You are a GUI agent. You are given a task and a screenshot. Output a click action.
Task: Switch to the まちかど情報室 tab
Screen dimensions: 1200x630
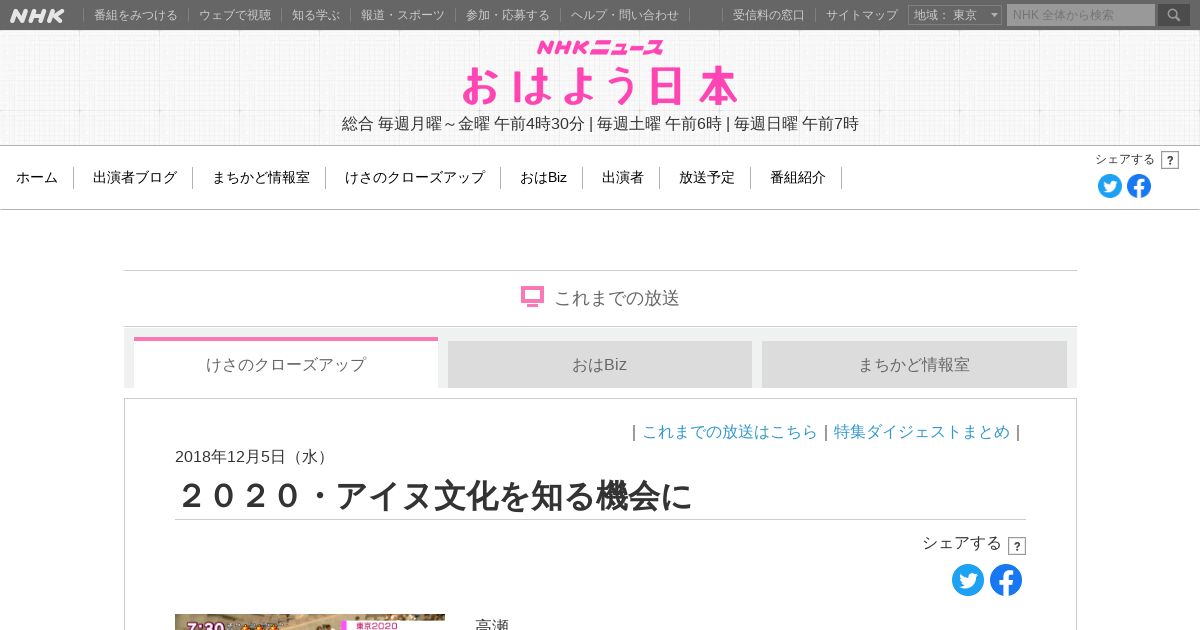pos(914,364)
